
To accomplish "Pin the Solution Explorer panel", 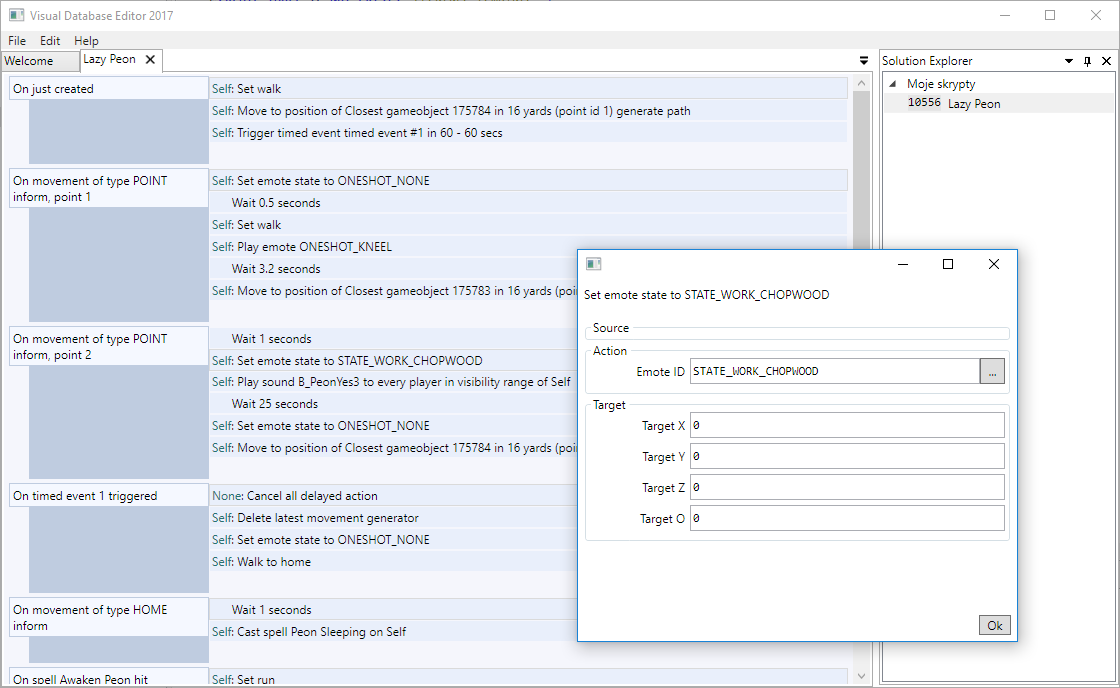I will tap(1087, 60).
